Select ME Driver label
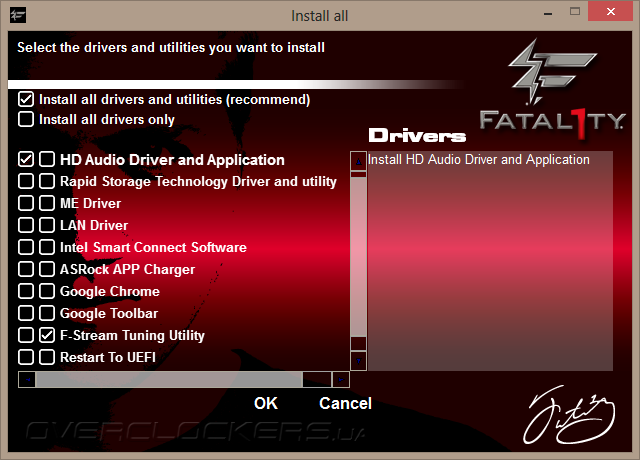The height and width of the screenshot is (460, 640). pos(91,203)
